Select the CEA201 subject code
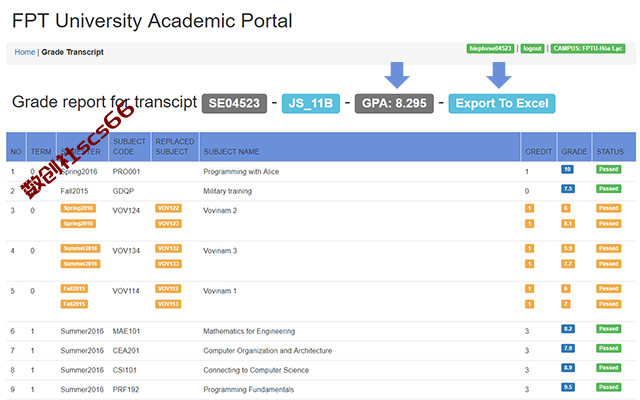 click(126, 351)
